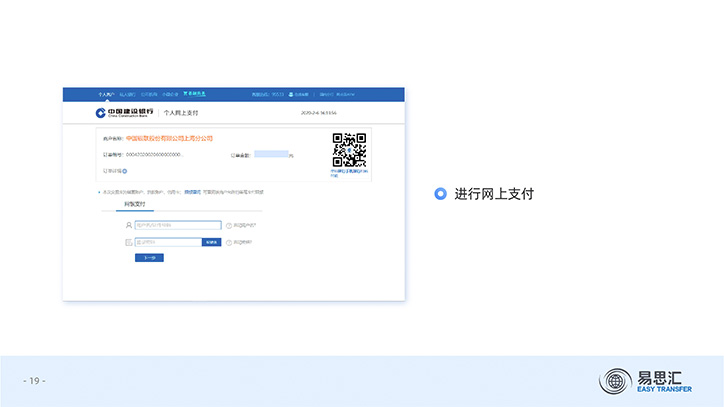Click the help icon next to the password field

[x=228, y=242]
